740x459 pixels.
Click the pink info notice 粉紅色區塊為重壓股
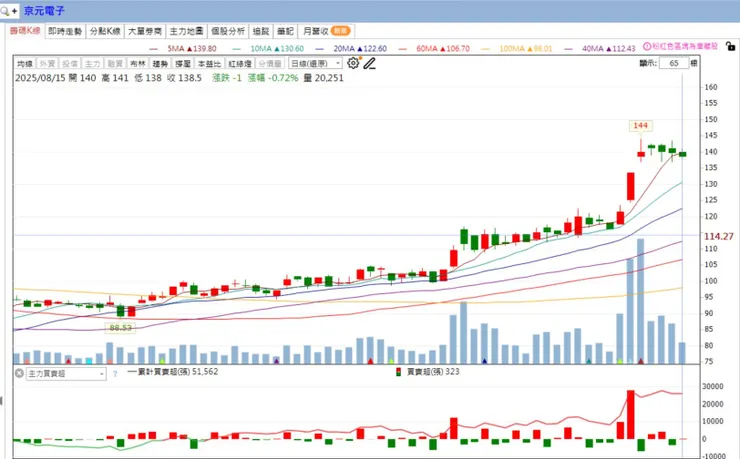click(681, 46)
